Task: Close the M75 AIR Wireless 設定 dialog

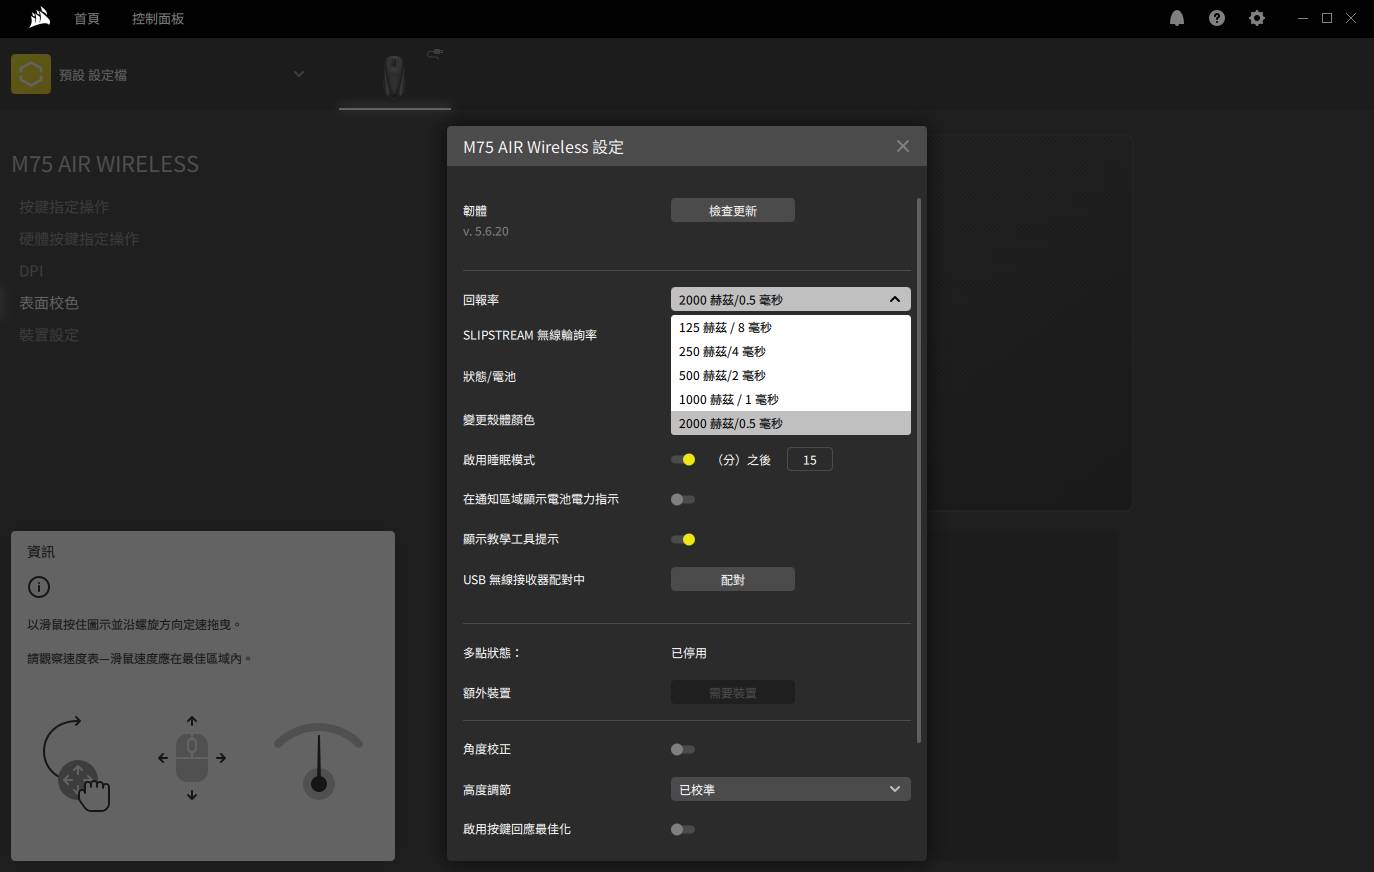Action: (903, 146)
